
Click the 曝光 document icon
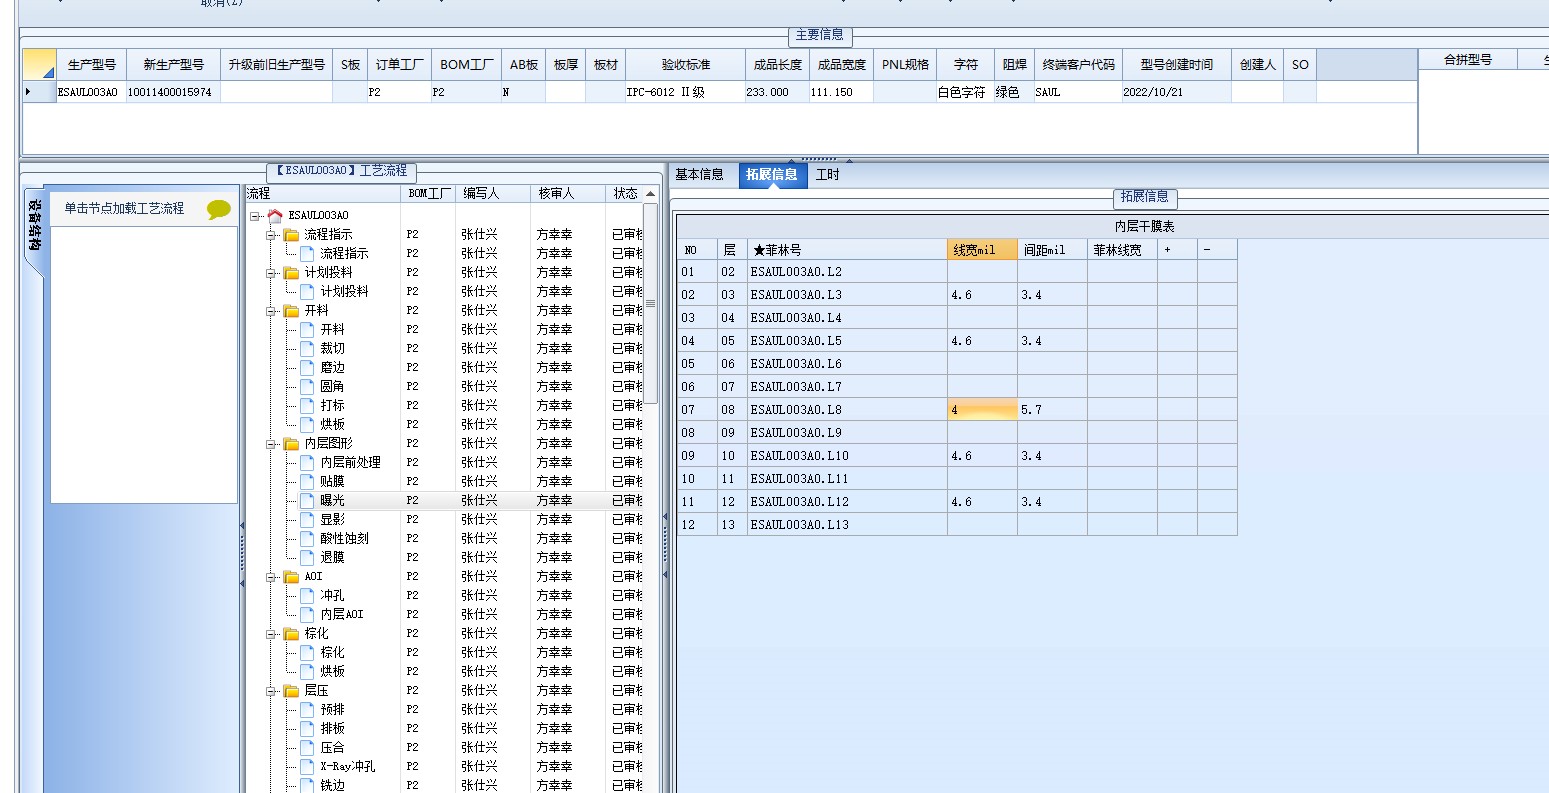click(x=307, y=500)
